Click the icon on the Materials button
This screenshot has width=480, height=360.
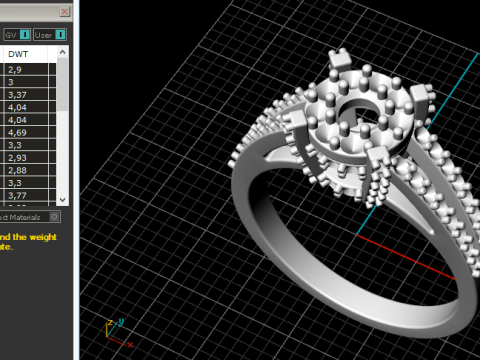click(x=54, y=217)
